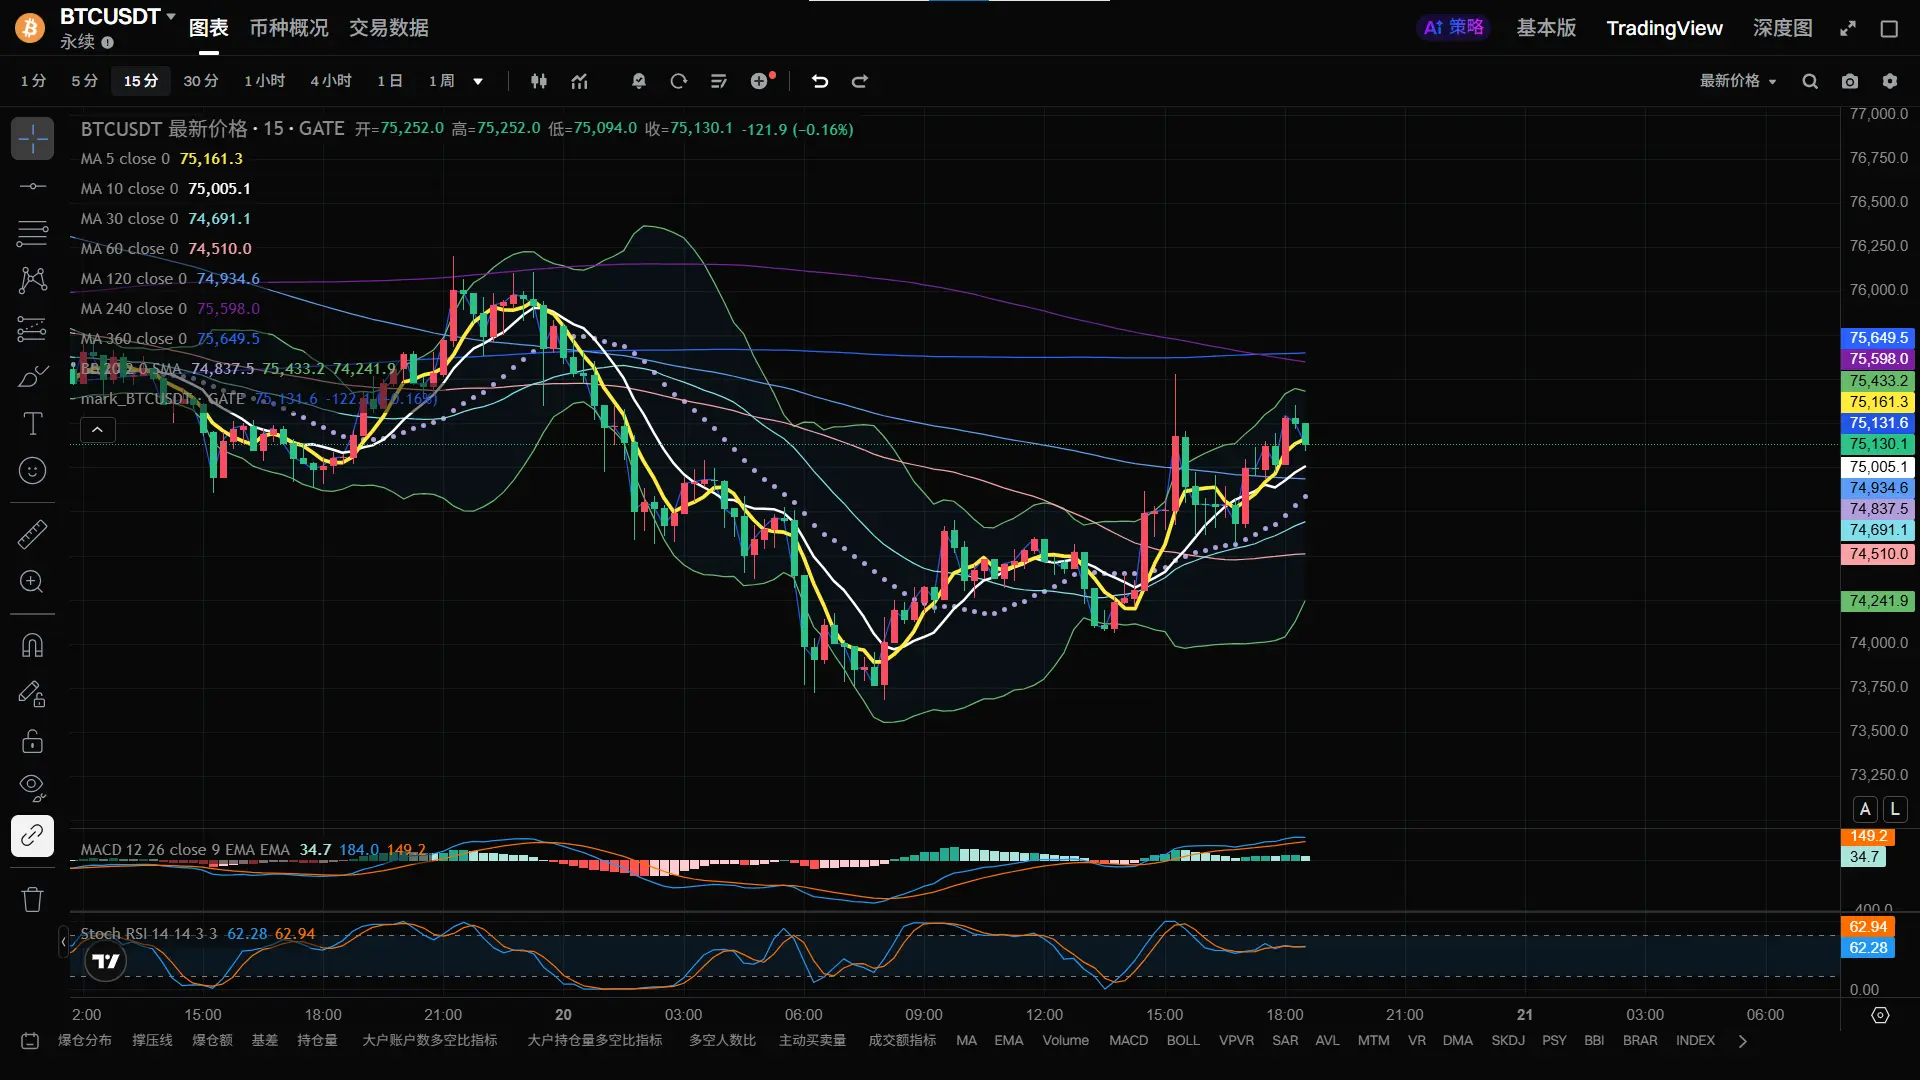Toggle hide all drawings eye icon
Viewport: 1920px width, 1080px height.
tap(32, 788)
